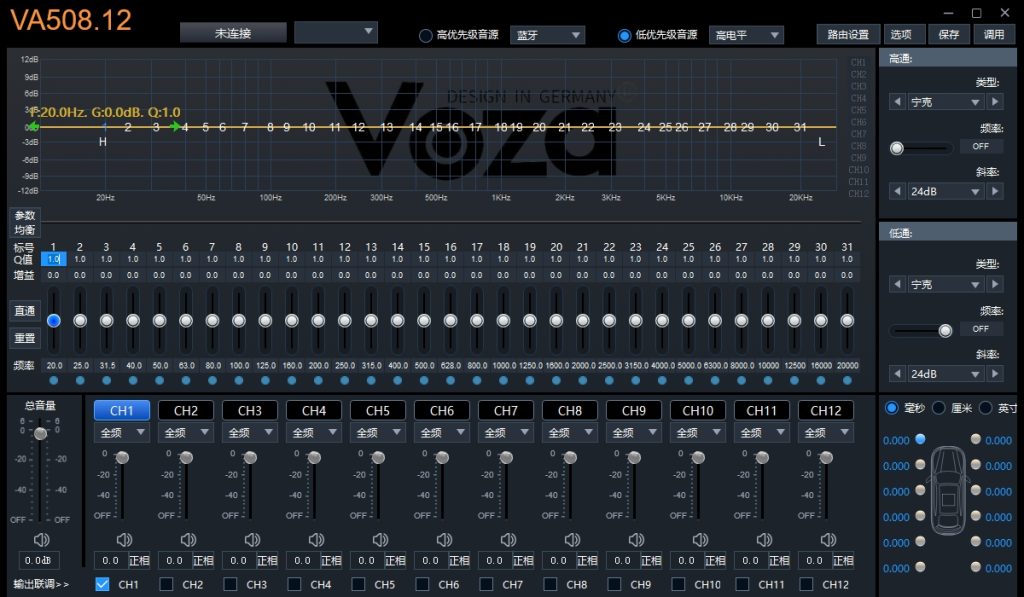Uncheck CH1 output link checkbox

[x=102, y=584]
